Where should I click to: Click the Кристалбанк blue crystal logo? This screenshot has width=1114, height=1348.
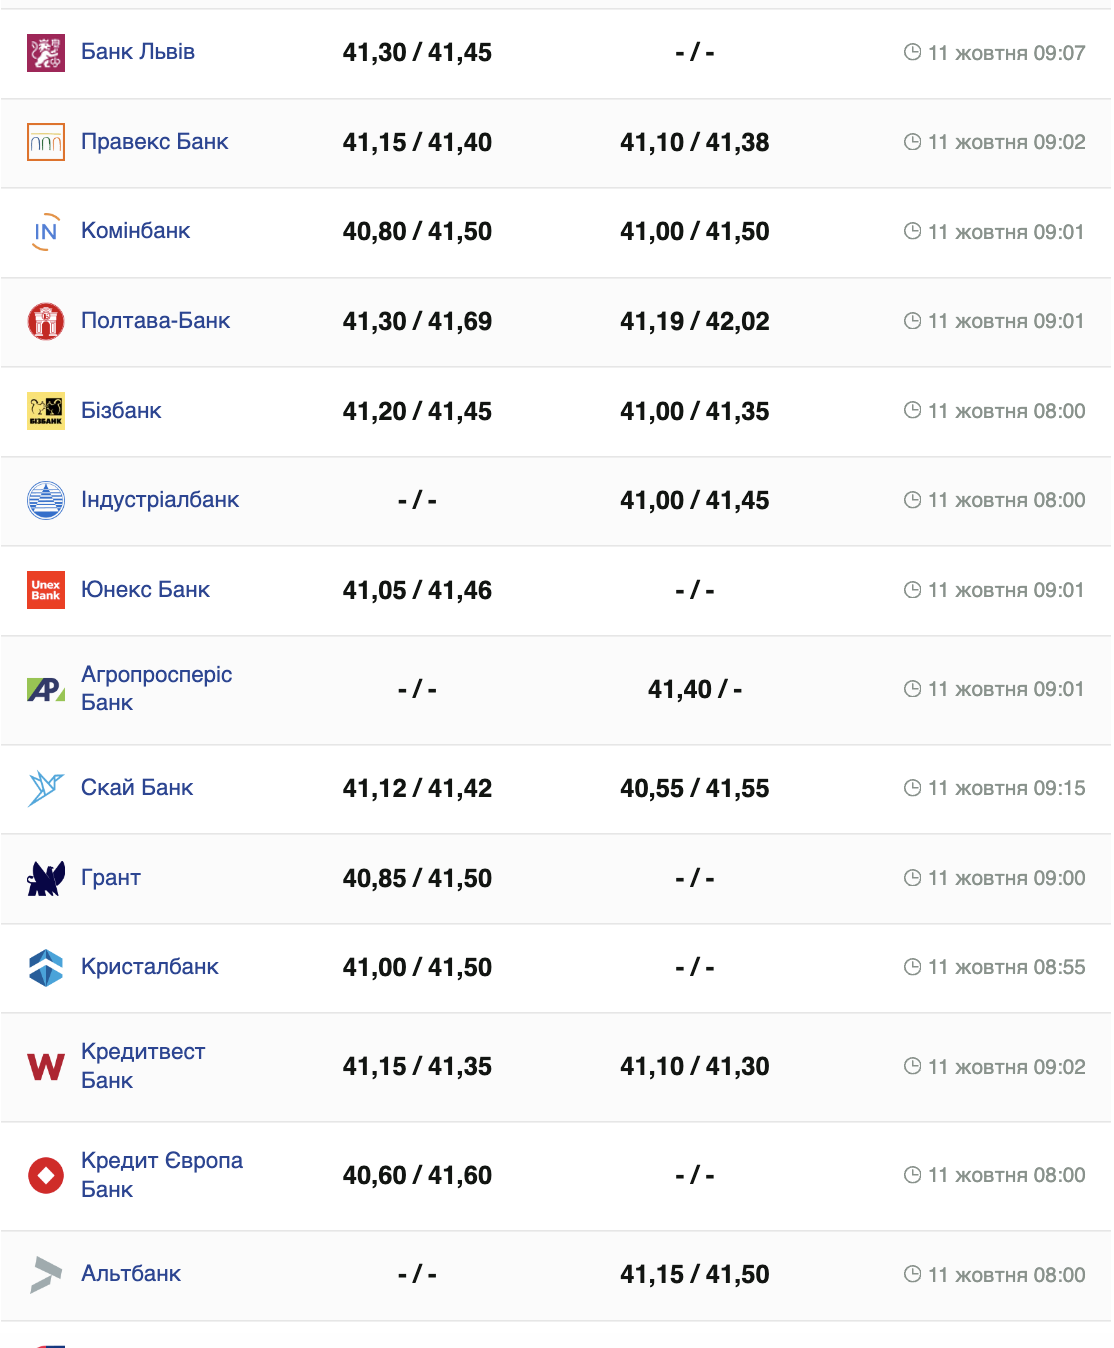pos(46,967)
